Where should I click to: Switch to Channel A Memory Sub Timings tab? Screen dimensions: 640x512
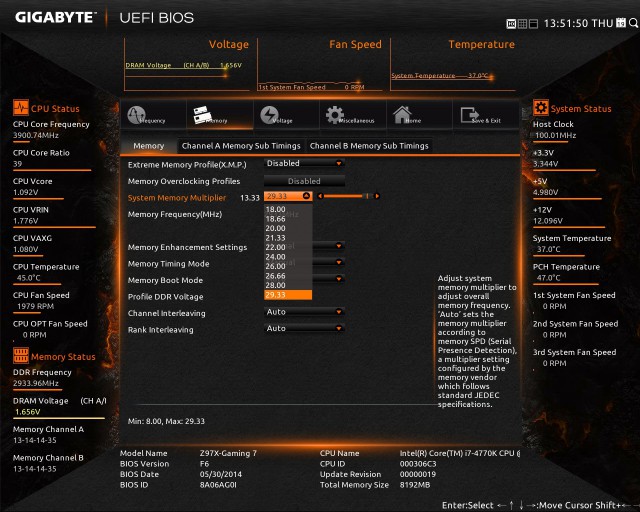tap(241, 146)
